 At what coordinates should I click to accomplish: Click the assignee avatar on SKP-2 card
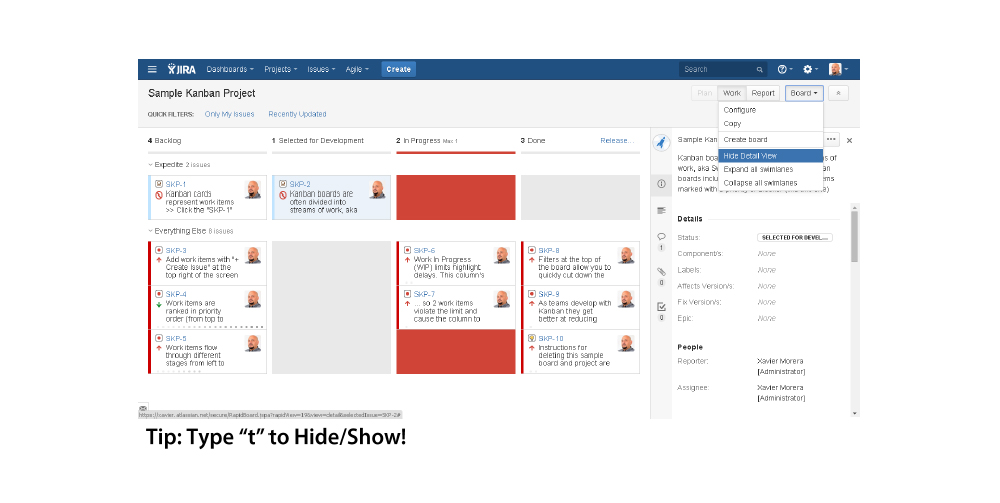pyautogui.click(x=378, y=189)
